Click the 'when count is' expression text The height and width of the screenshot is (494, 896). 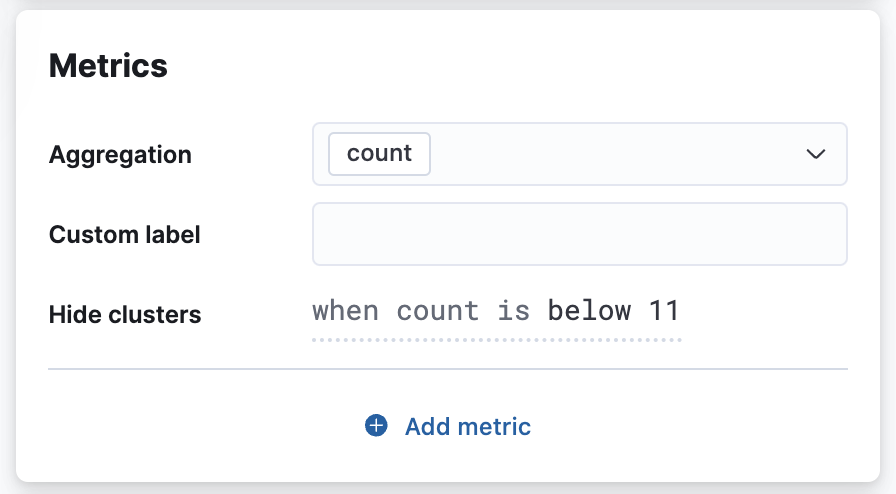pyautogui.click(x=421, y=311)
